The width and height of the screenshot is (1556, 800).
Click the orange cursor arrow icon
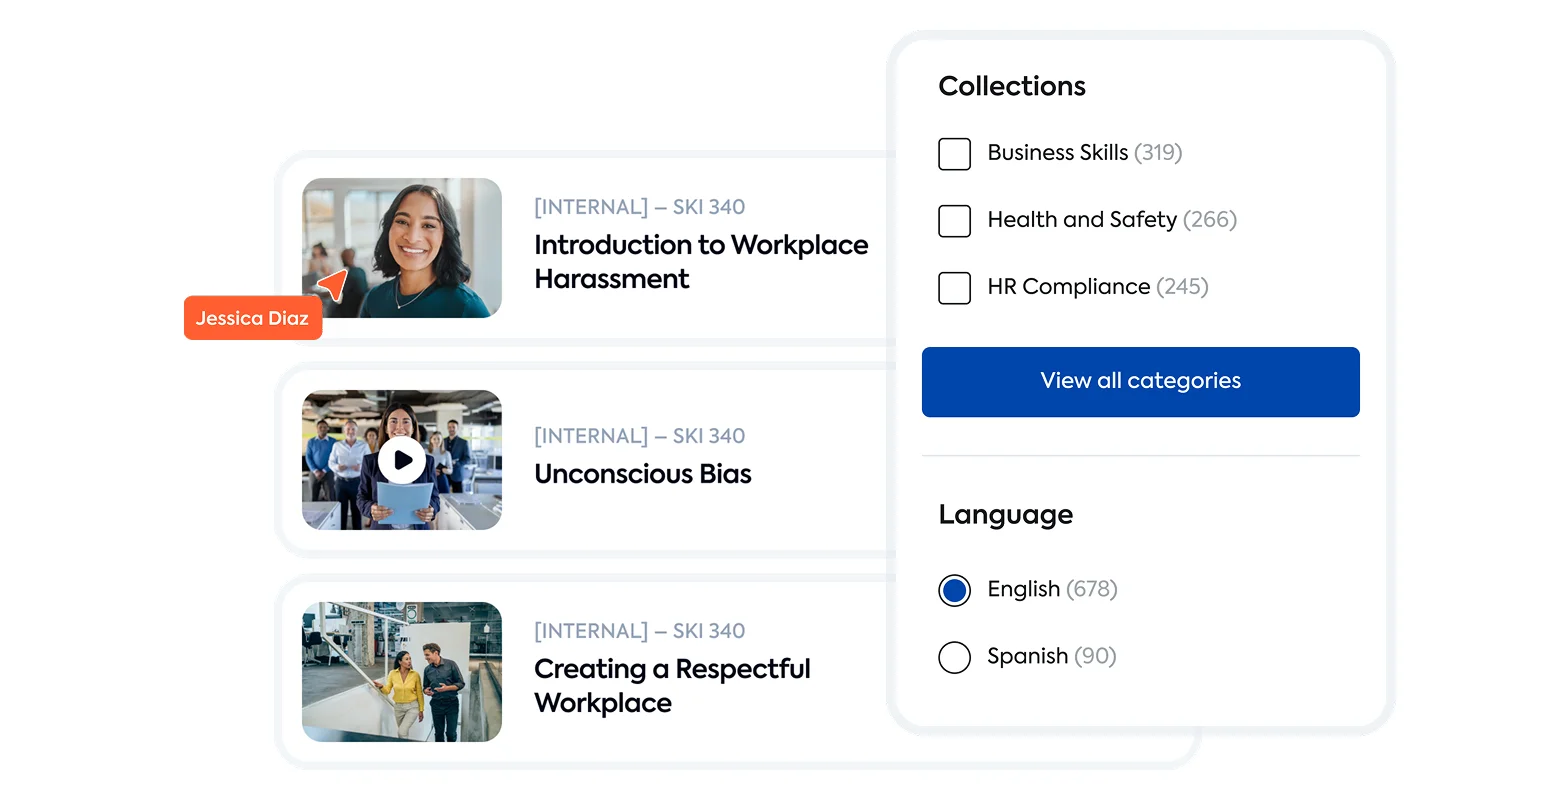point(334,284)
